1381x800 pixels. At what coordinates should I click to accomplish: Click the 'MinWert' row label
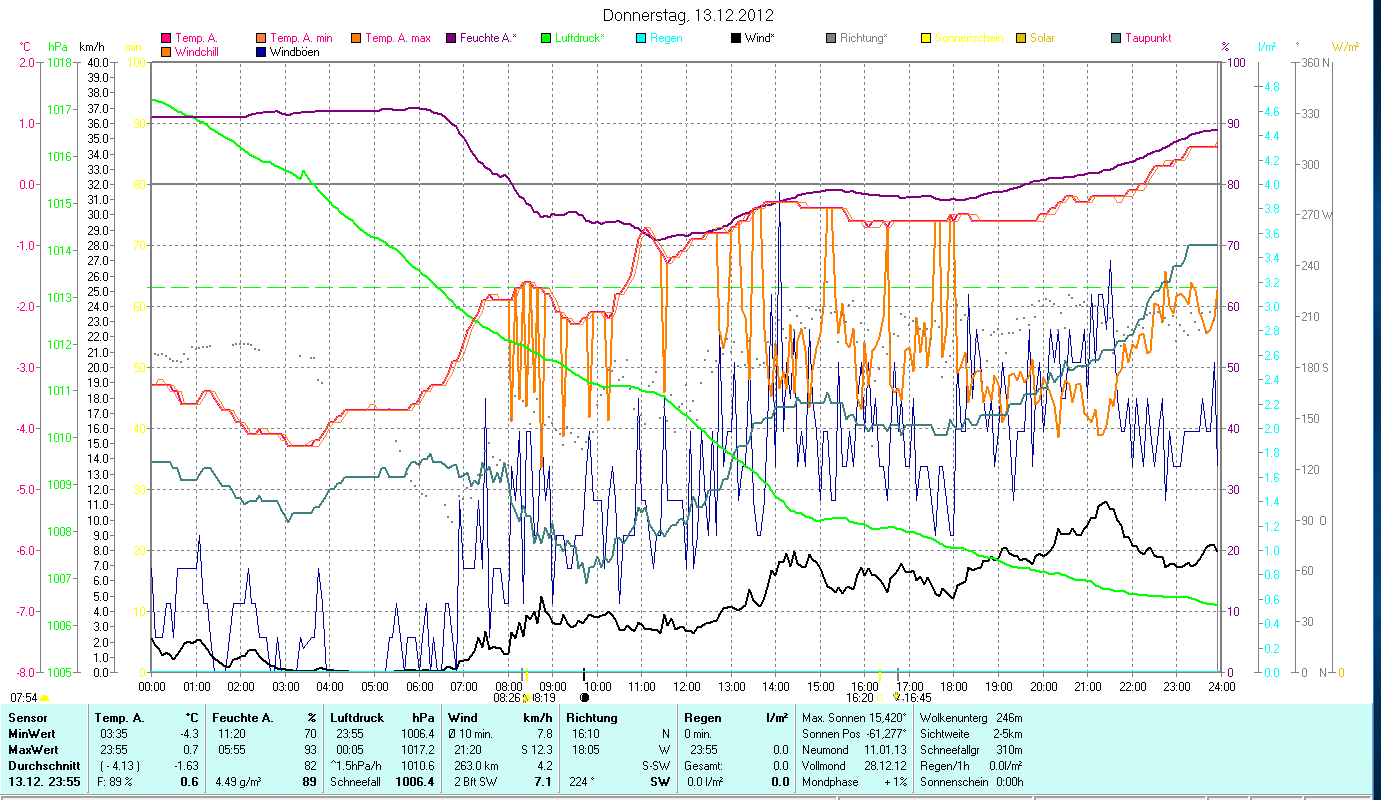point(31,733)
